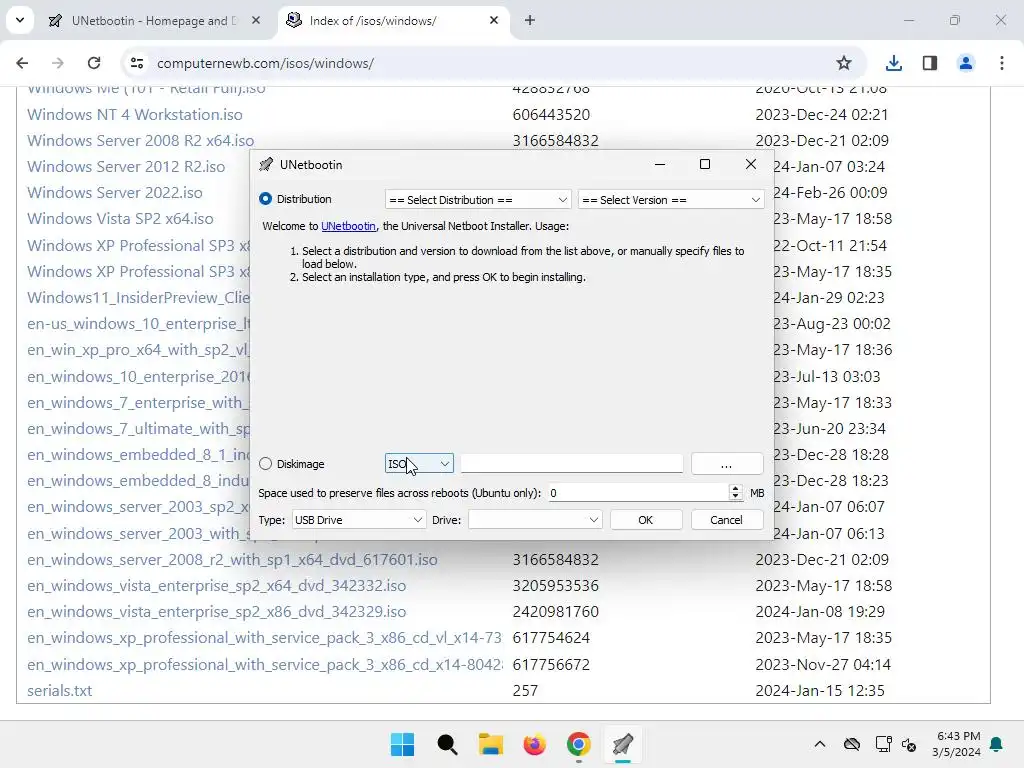
Task: Close the UNetbootin Homepage tab
Action: [256, 20]
